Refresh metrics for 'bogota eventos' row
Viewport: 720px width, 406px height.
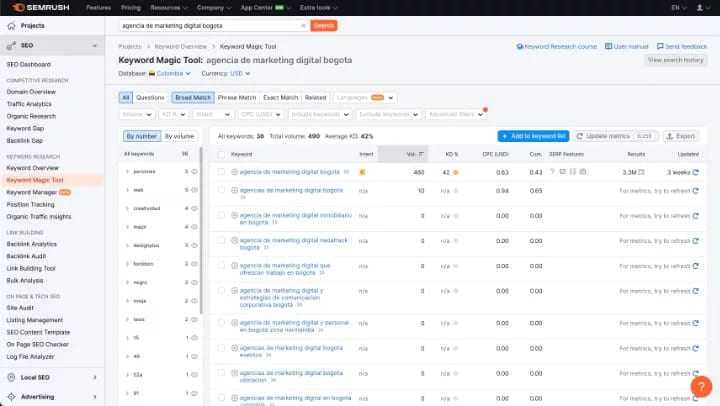coord(696,349)
